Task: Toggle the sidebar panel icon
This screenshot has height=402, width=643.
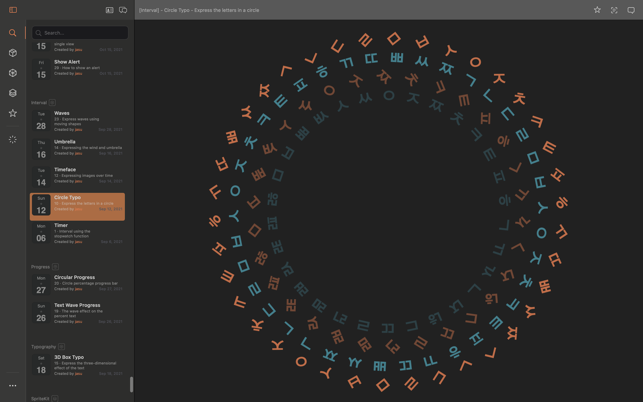Action: (13, 10)
